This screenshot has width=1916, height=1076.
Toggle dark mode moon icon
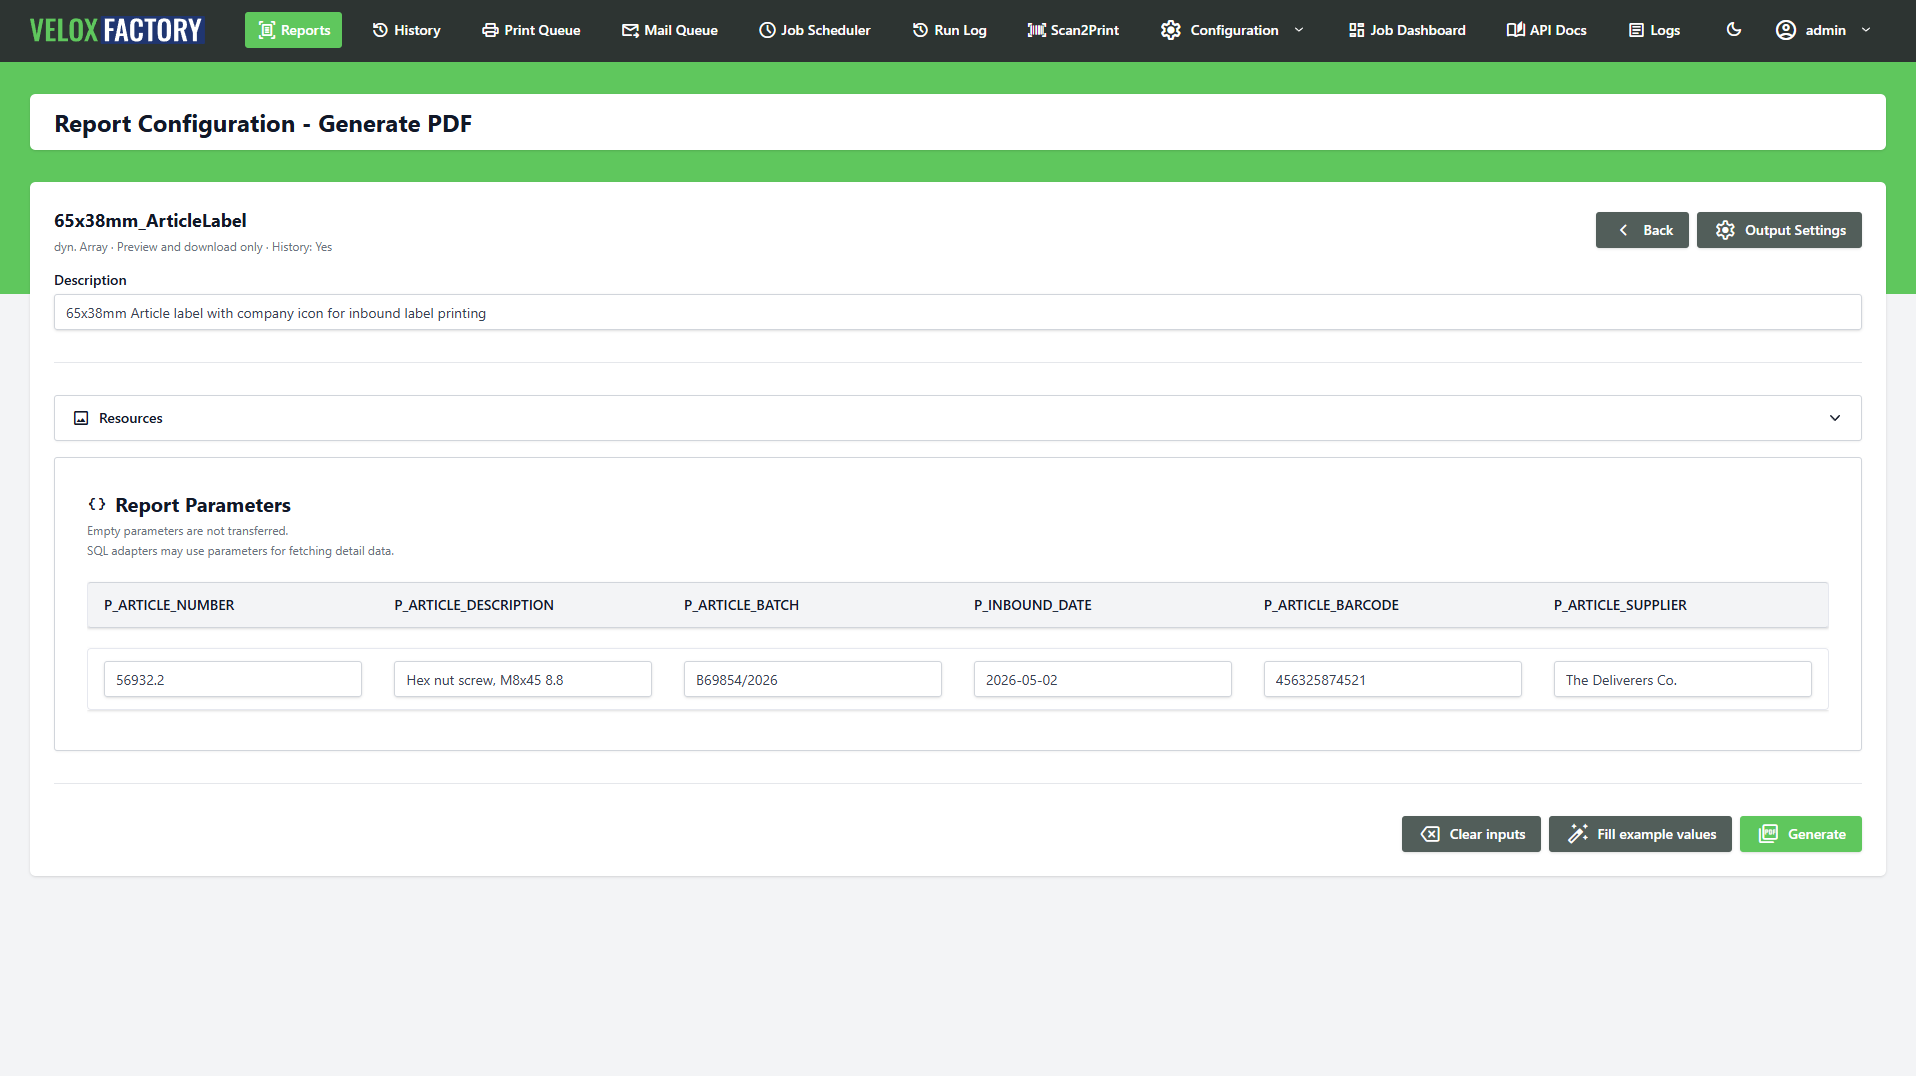coord(1734,30)
